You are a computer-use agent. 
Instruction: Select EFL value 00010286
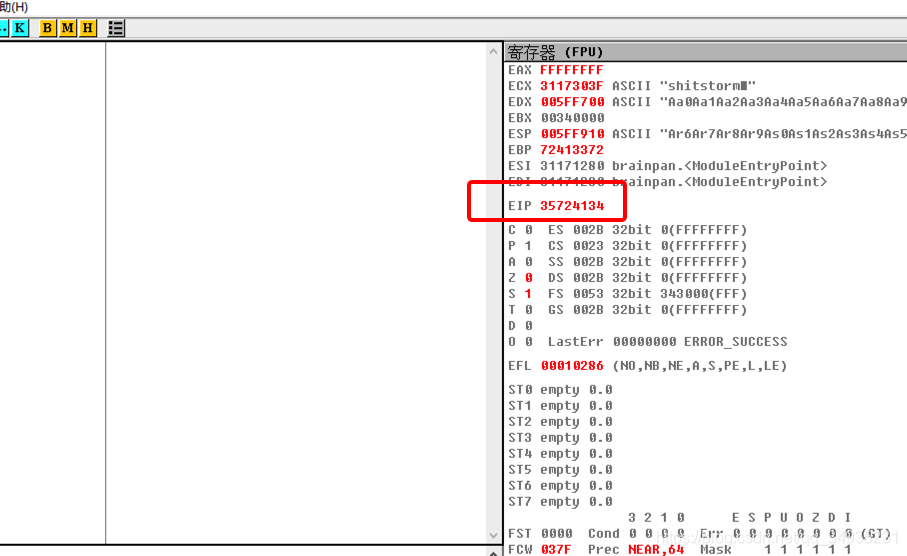click(x=572, y=366)
